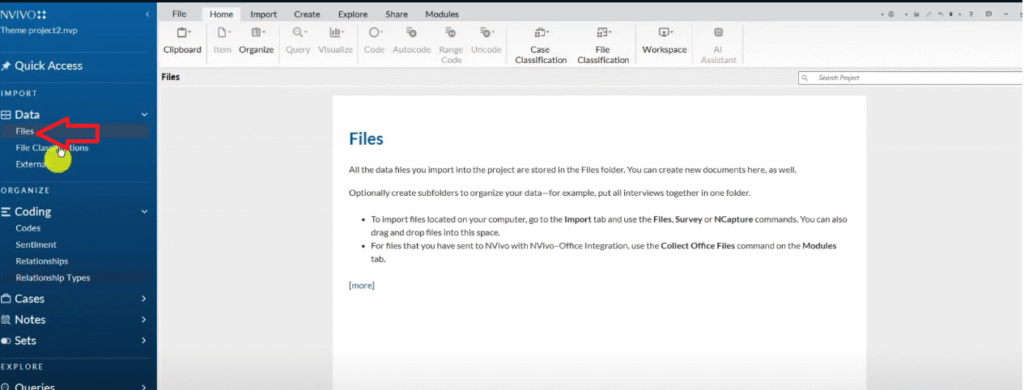The height and width of the screenshot is (390, 1024).
Task: Open the feedback chat bubble icon
Action: coord(989,14)
